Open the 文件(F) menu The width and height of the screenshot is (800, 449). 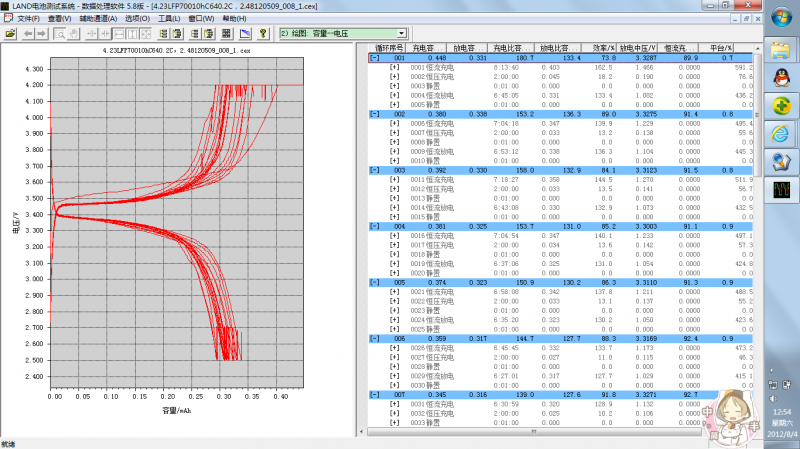(27, 19)
